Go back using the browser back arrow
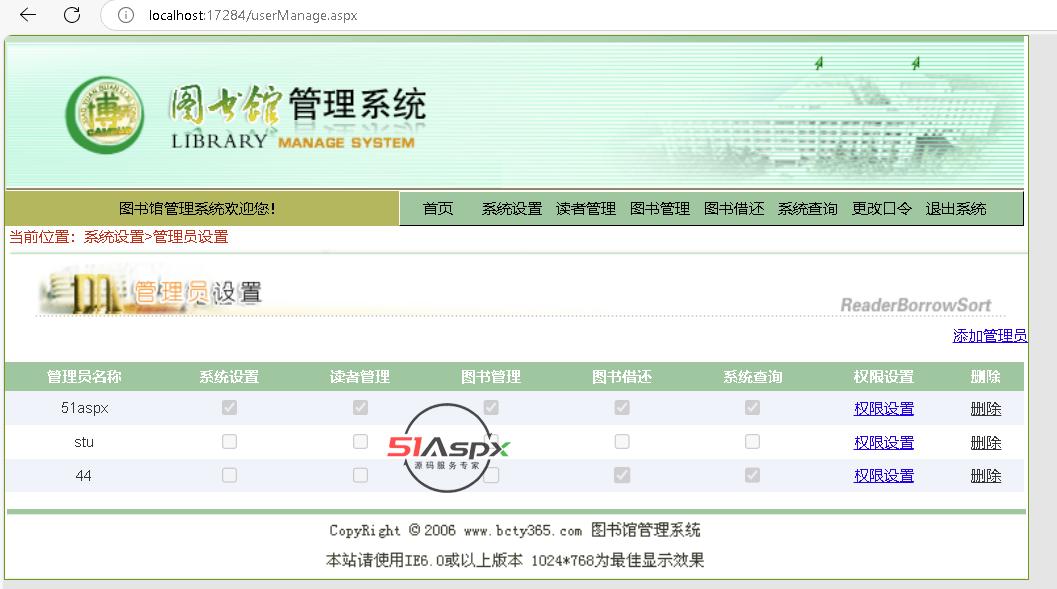This screenshot has width=1057, height=589. coord(28,15)
